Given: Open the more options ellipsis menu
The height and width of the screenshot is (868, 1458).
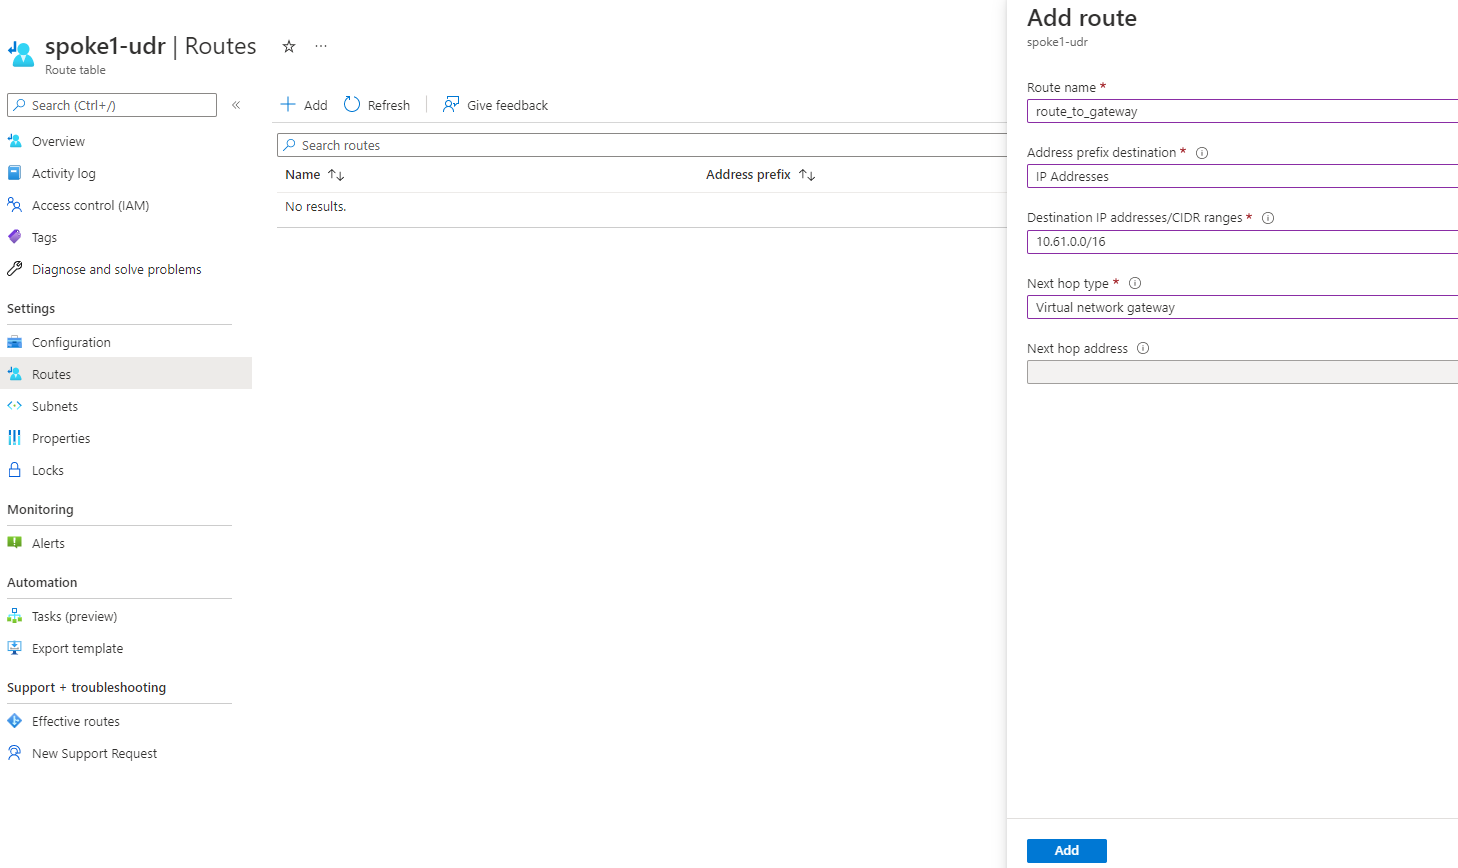Looking at the screenshot, I should pyautogui.click(x=321, y=46).
